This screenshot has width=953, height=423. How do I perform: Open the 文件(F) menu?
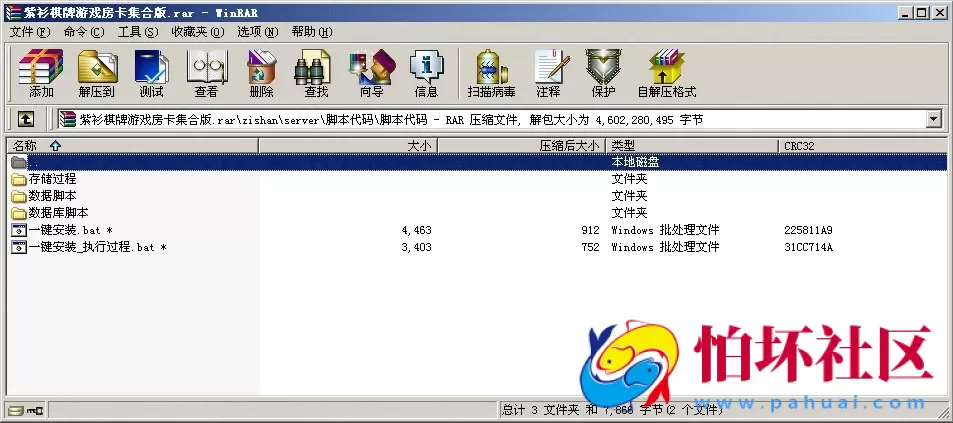(x=30, y=32)
